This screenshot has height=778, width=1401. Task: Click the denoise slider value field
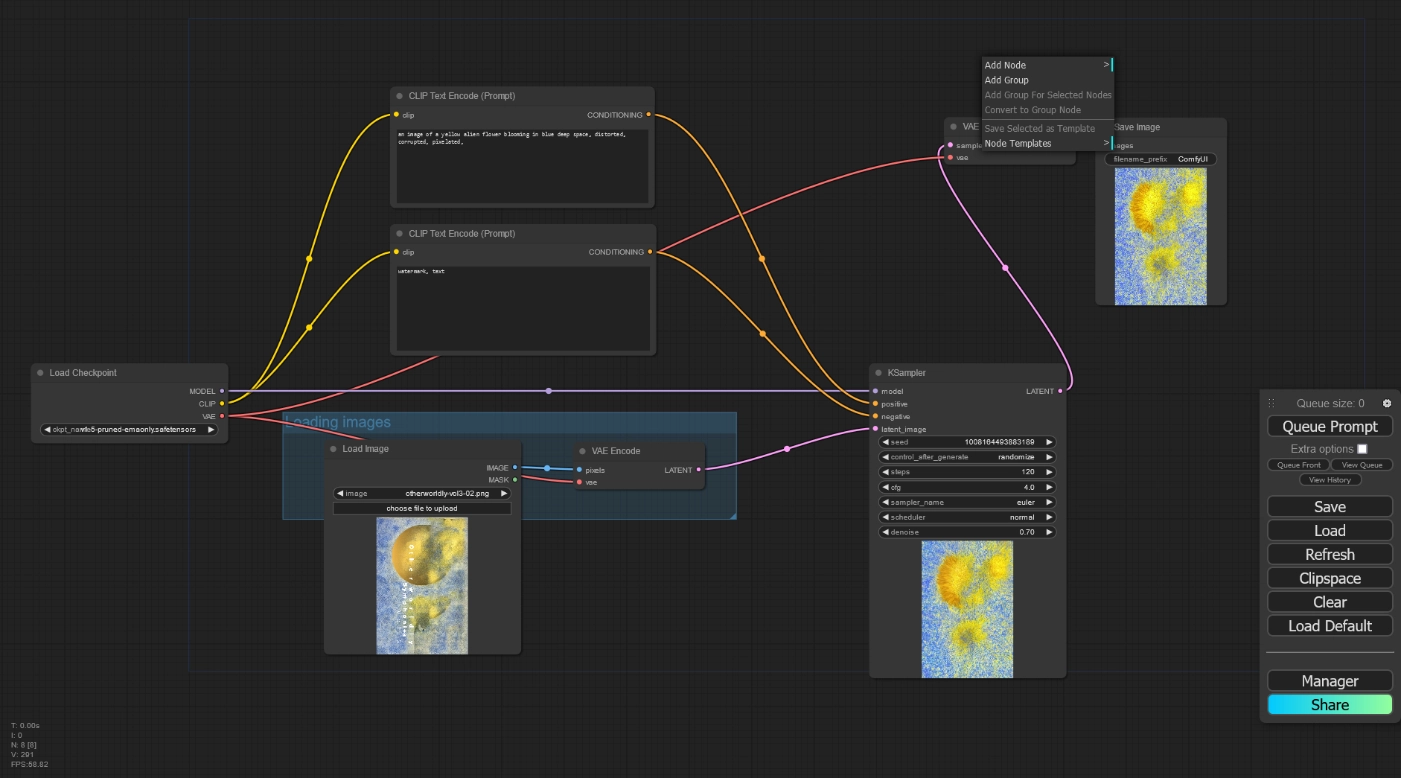coord(967,532)
